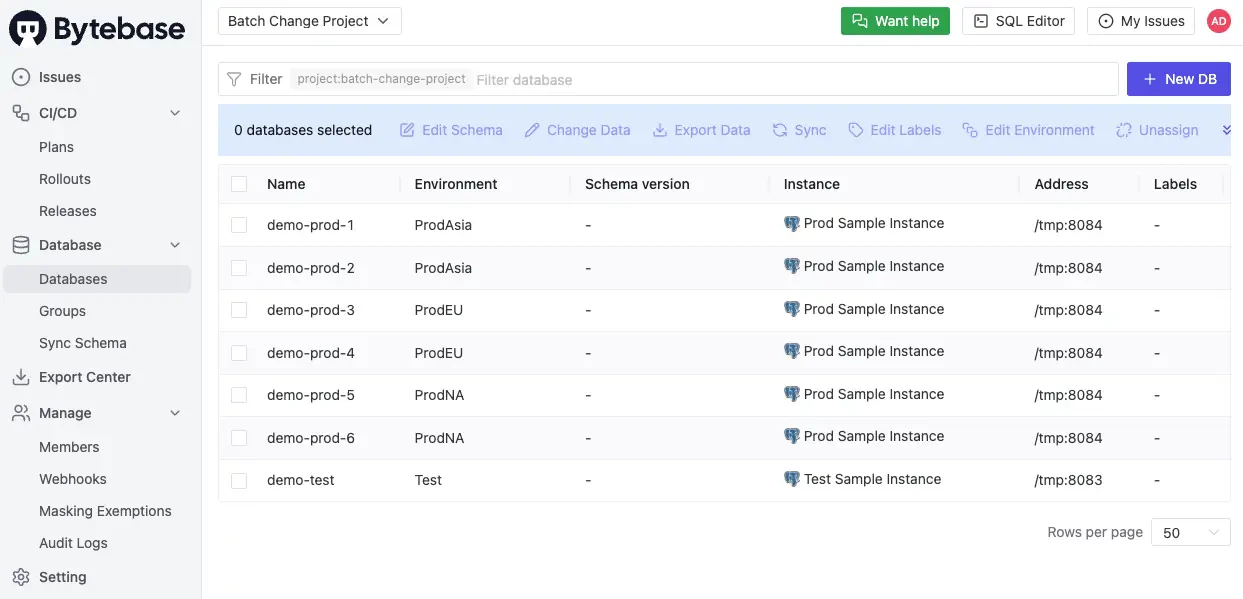The width and height of the screenshot is (1243, 599).
Task: Click the Setting gear icon
Action: pos(21,577)
